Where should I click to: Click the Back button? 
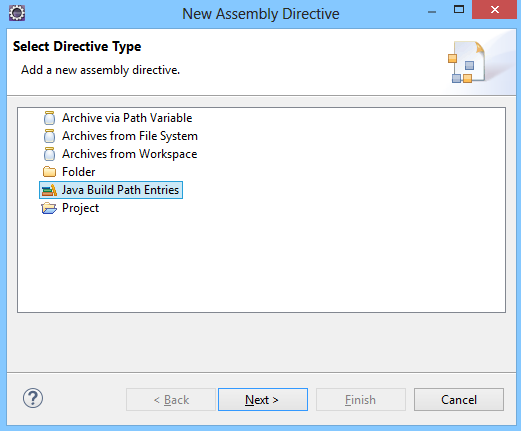pos(171,399)
